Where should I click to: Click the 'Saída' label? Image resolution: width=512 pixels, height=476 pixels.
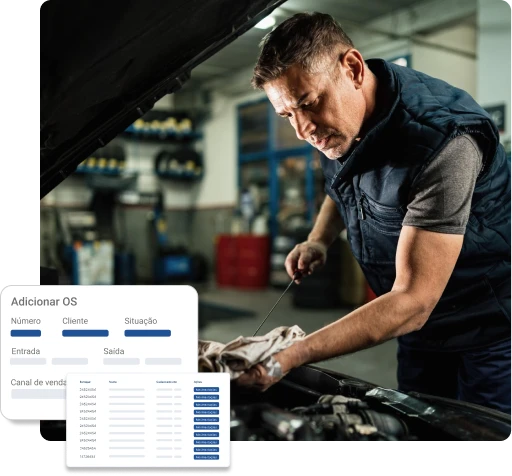tap(114, 351)
